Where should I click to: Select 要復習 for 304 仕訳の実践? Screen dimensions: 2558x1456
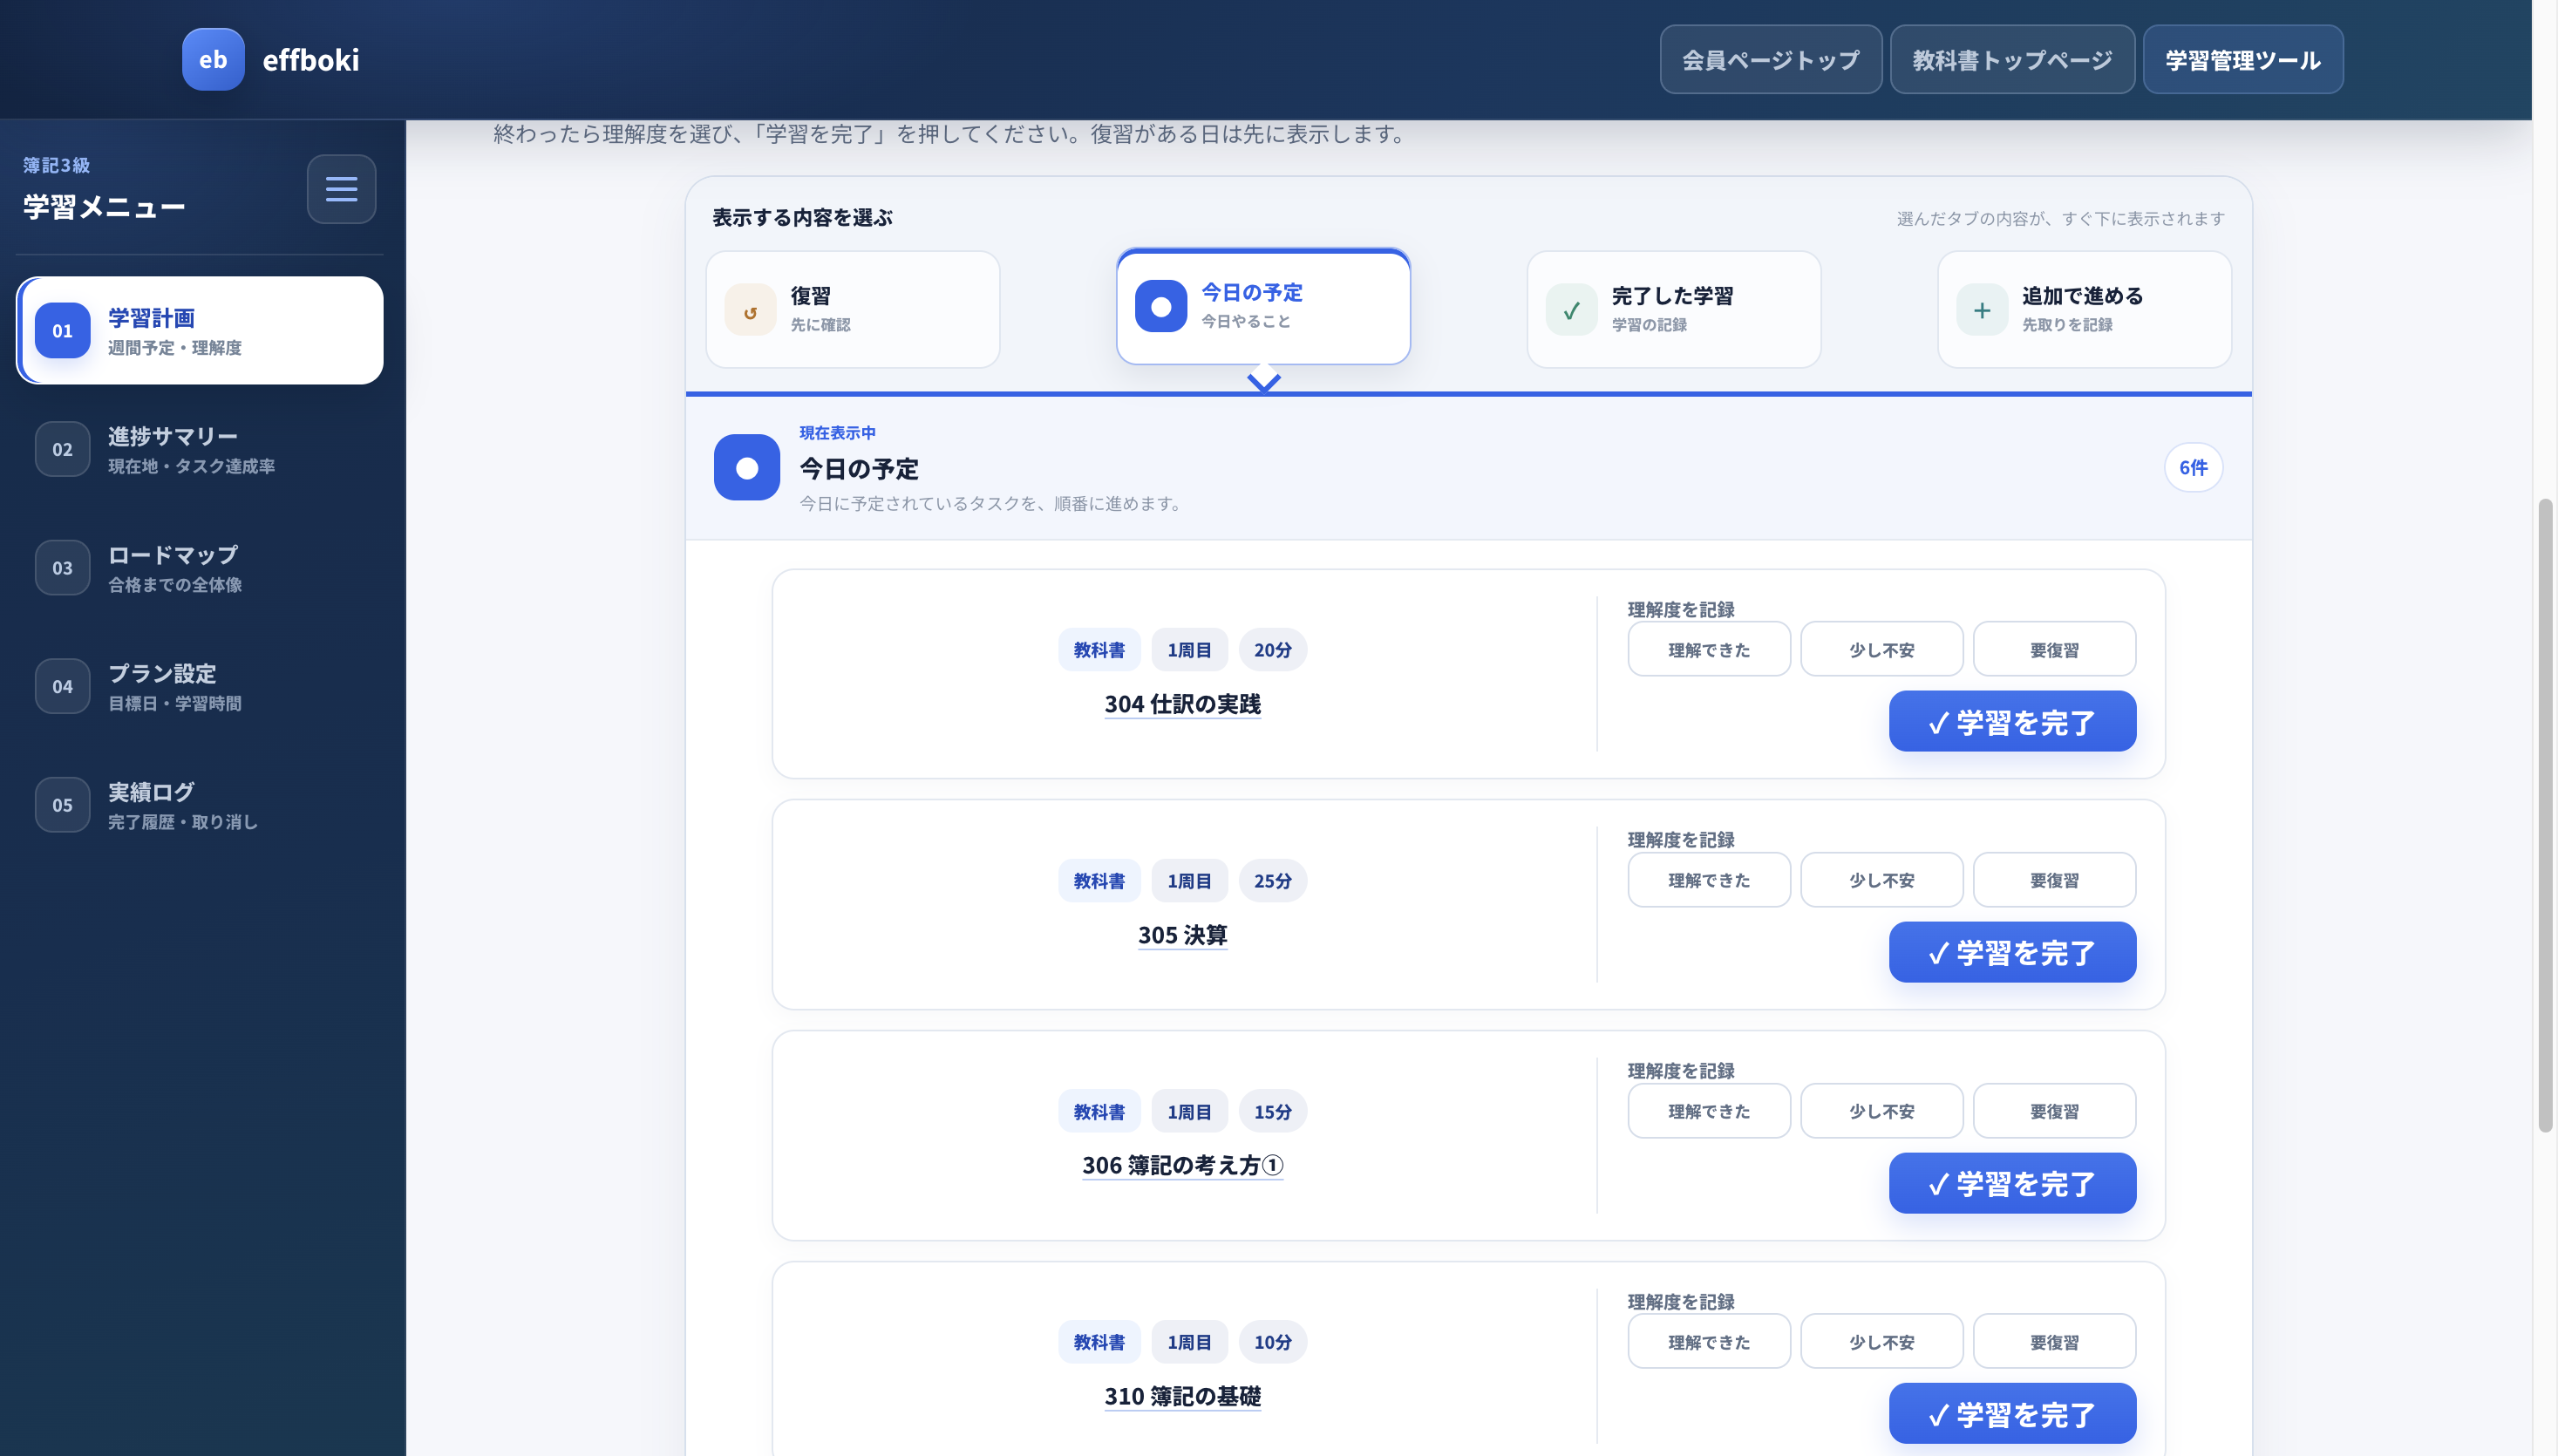[2054, 650]
